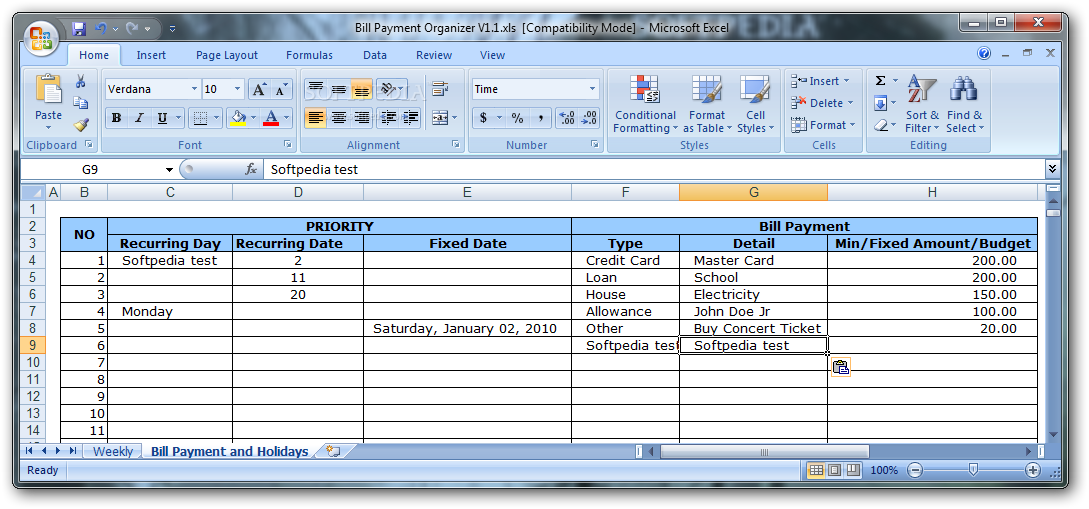The width and height of the screenshot is (1089, 509).
Task: Click the AutoSum sigma icon
Action: coord(880,81)
